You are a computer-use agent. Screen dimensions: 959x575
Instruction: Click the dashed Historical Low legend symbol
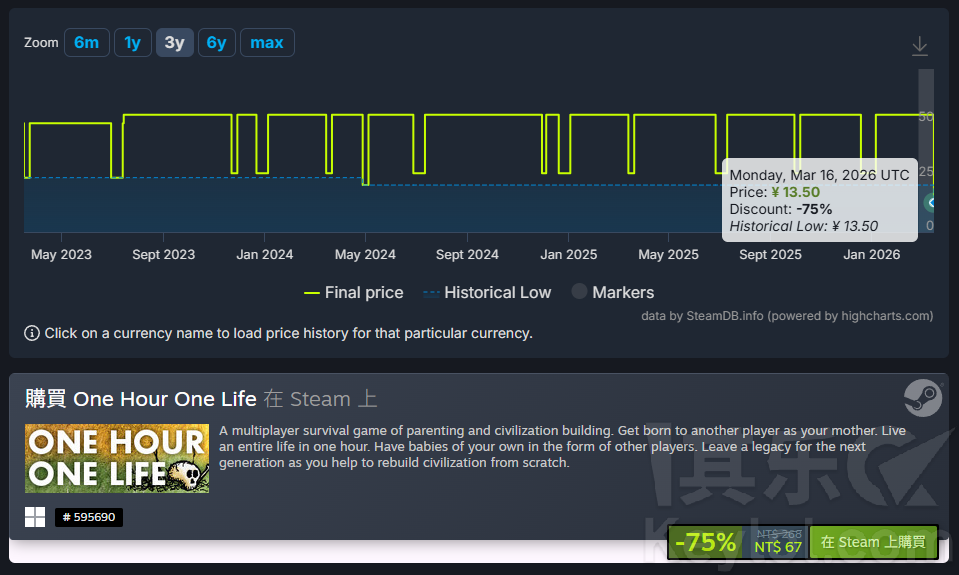tap(431, 293)
